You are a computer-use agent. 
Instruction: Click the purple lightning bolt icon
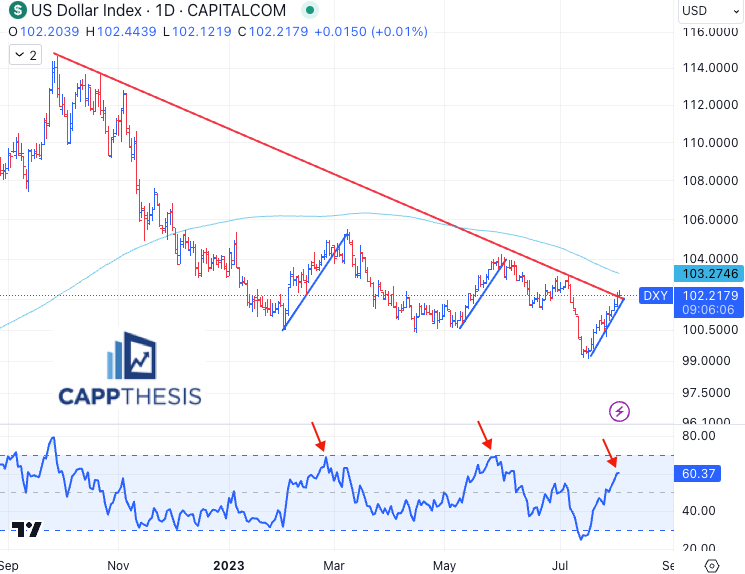pos(619,410)
